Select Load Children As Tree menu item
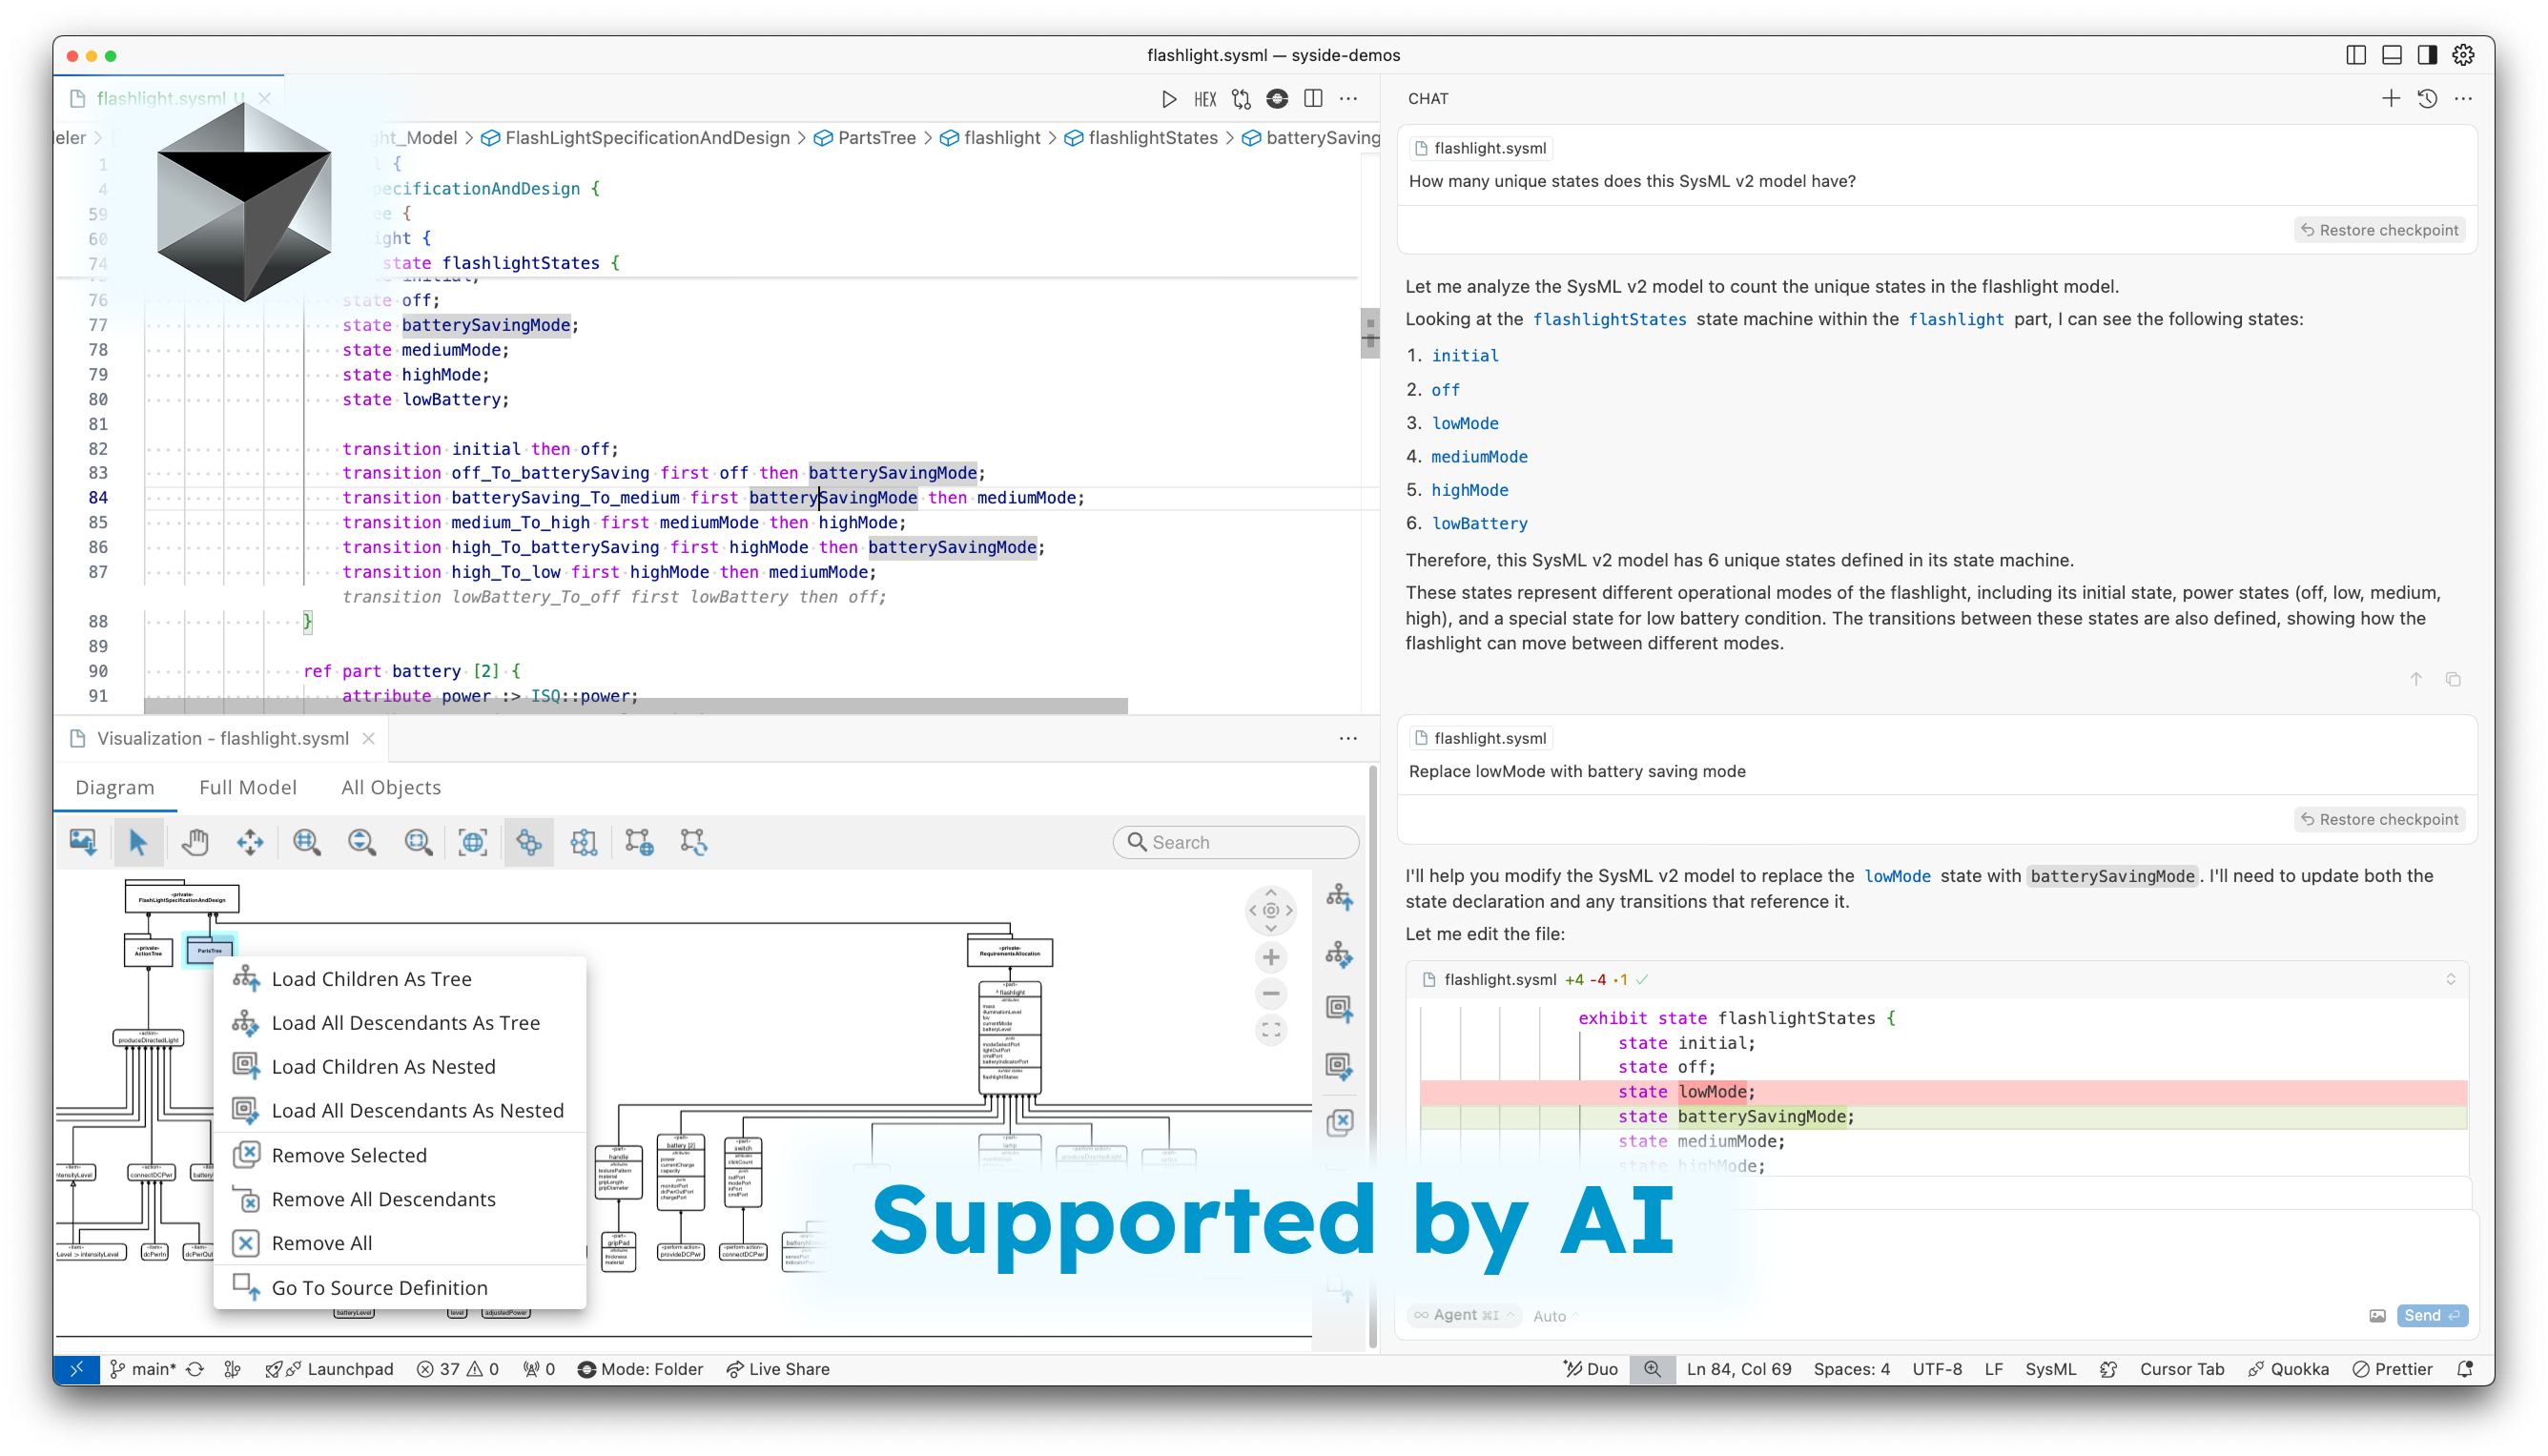The image size is (2548, 1456). pos(371,979)
